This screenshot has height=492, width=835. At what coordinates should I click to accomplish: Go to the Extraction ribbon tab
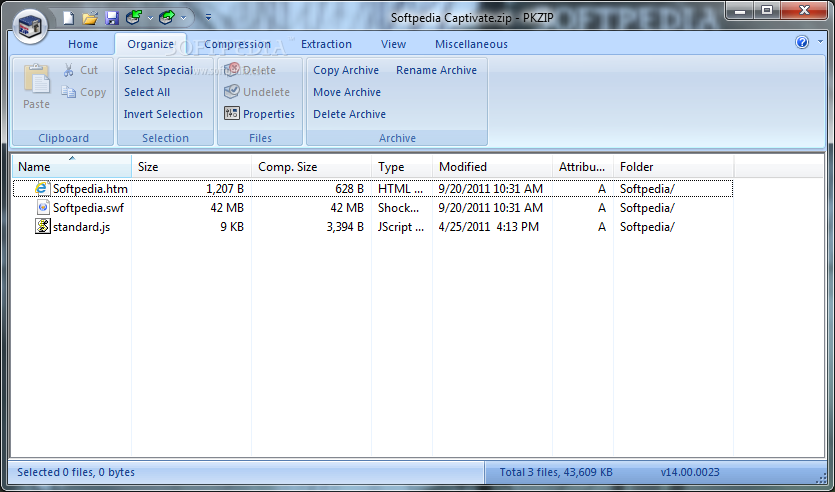point(326,44)
